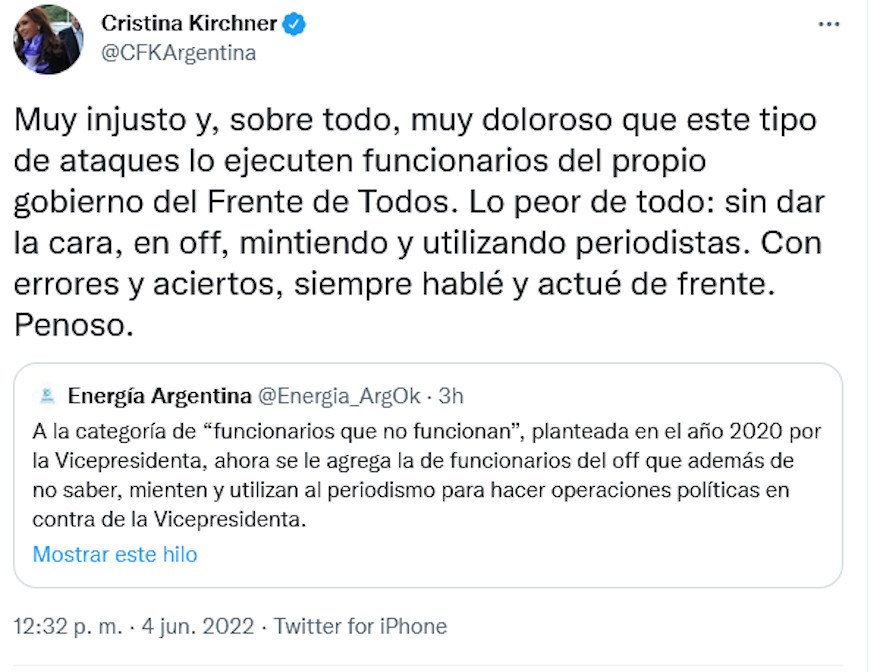Click the quoted tweet's 3h timestamp

point(451,396)
